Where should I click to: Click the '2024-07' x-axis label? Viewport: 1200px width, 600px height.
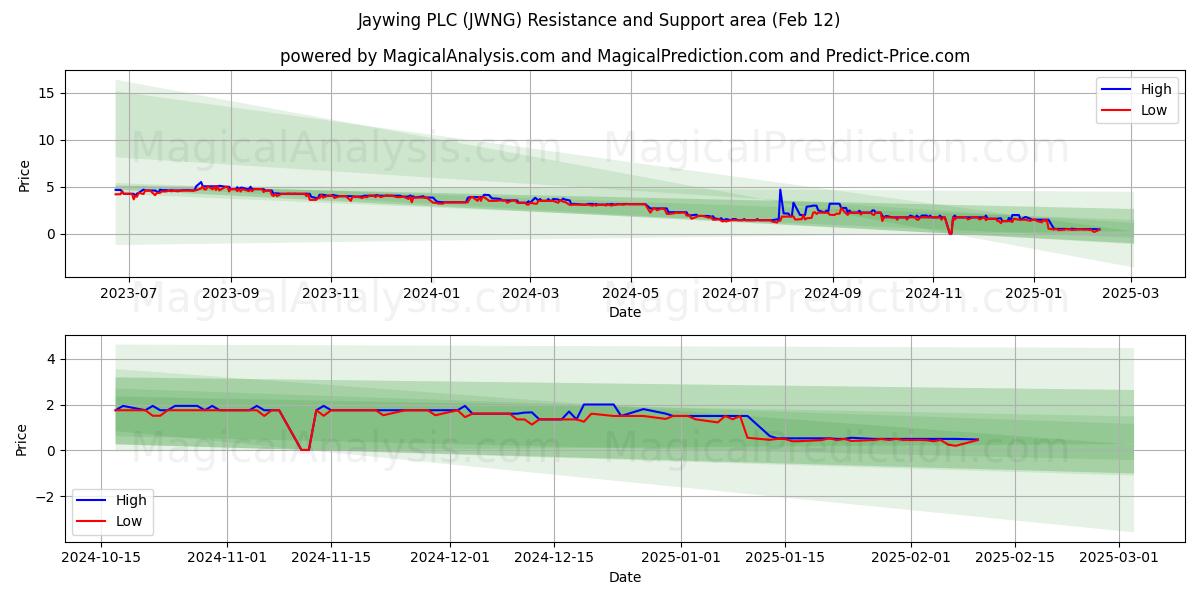point(730,294)
